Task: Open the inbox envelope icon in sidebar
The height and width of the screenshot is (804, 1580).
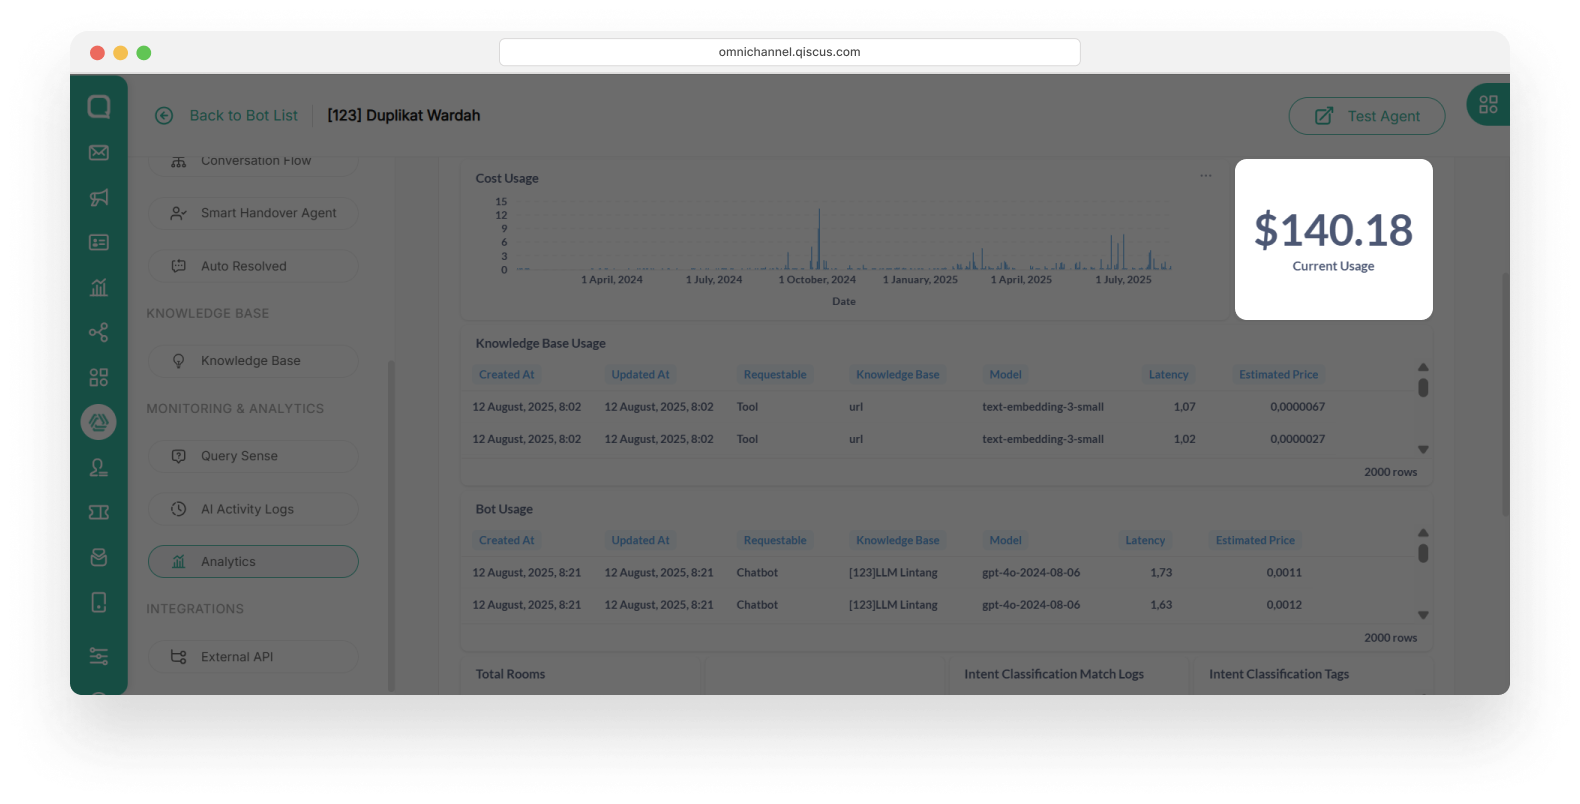Action: 98,153
